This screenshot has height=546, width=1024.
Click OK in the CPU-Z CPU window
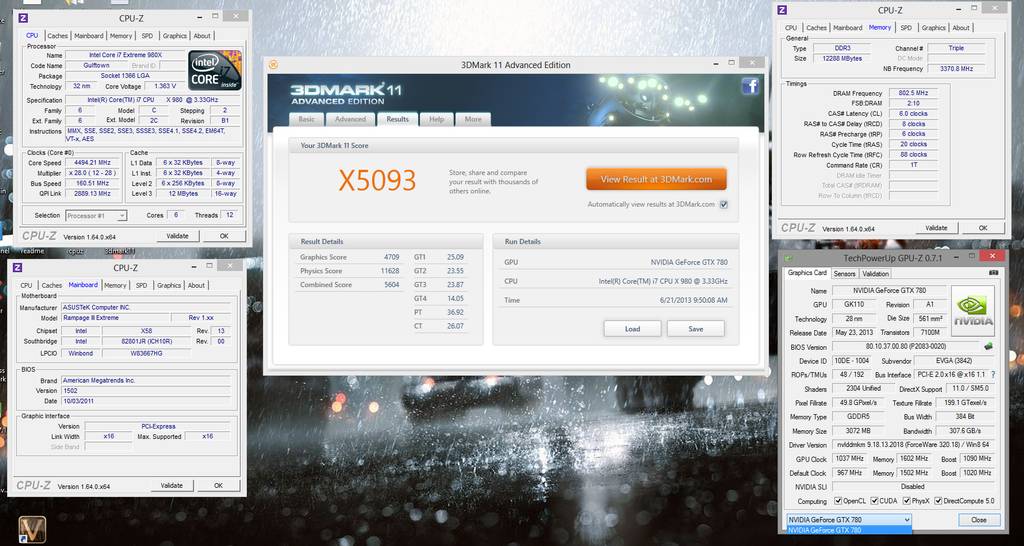pyautogui.click(x=224, y=236)
